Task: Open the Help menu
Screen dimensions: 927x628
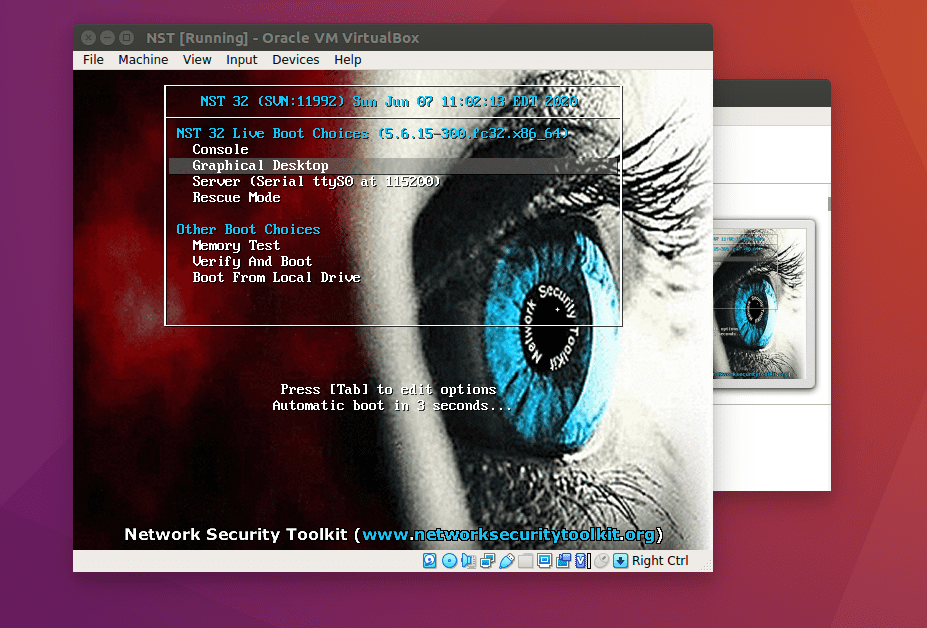Action: tap(348, 60)
